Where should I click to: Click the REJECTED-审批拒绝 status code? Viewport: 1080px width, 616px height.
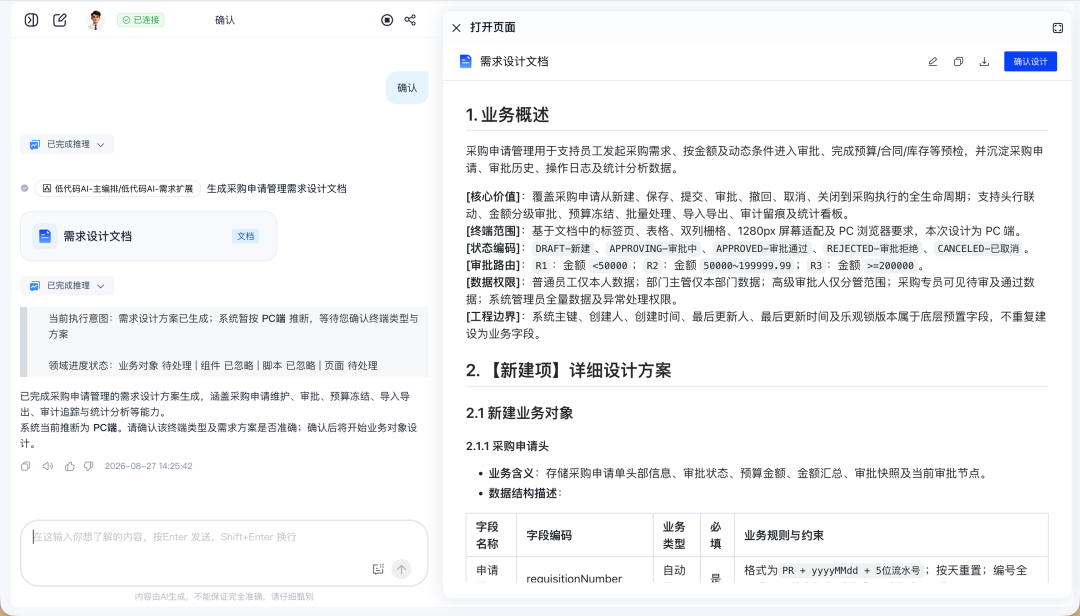click(x=873, y=248)
